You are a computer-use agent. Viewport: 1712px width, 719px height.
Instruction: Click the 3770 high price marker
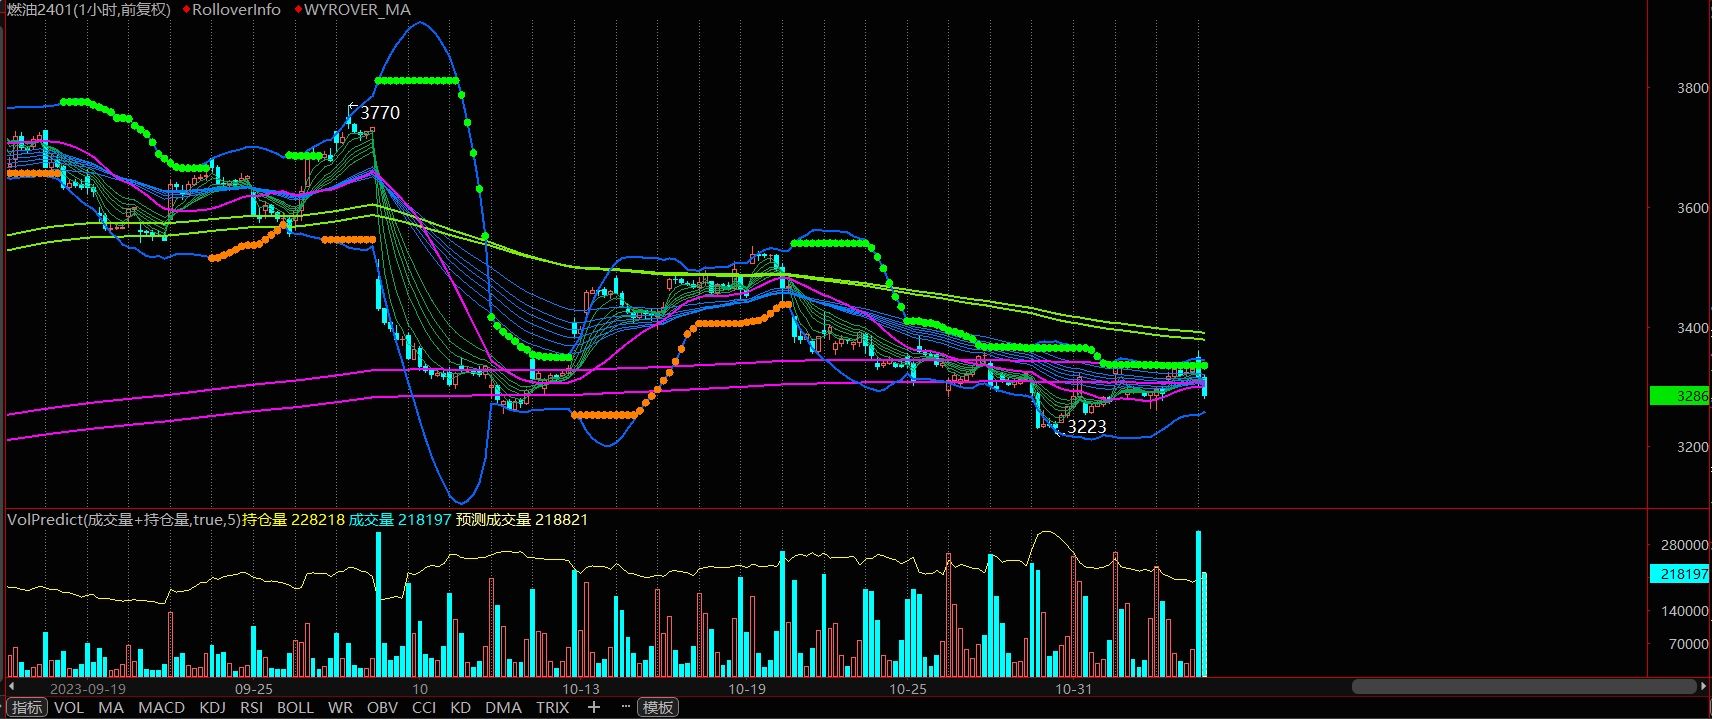click(x=379, y=113)
